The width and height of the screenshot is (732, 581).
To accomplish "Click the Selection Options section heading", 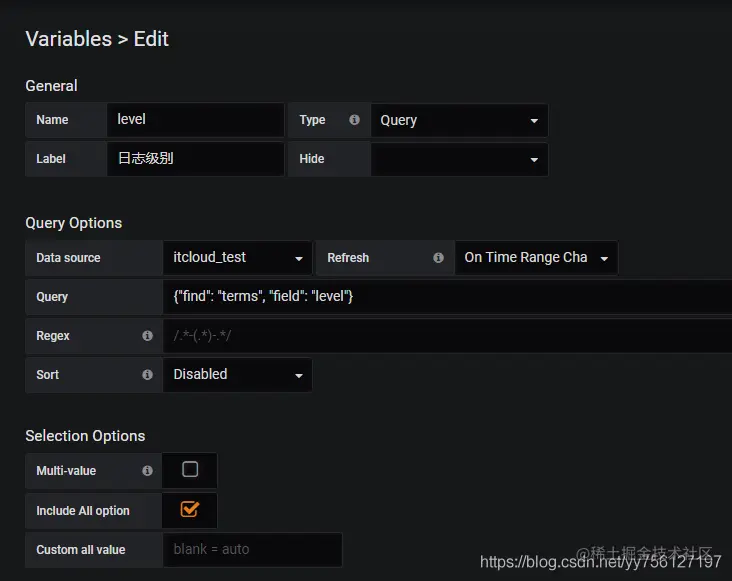I will point(85,436).
